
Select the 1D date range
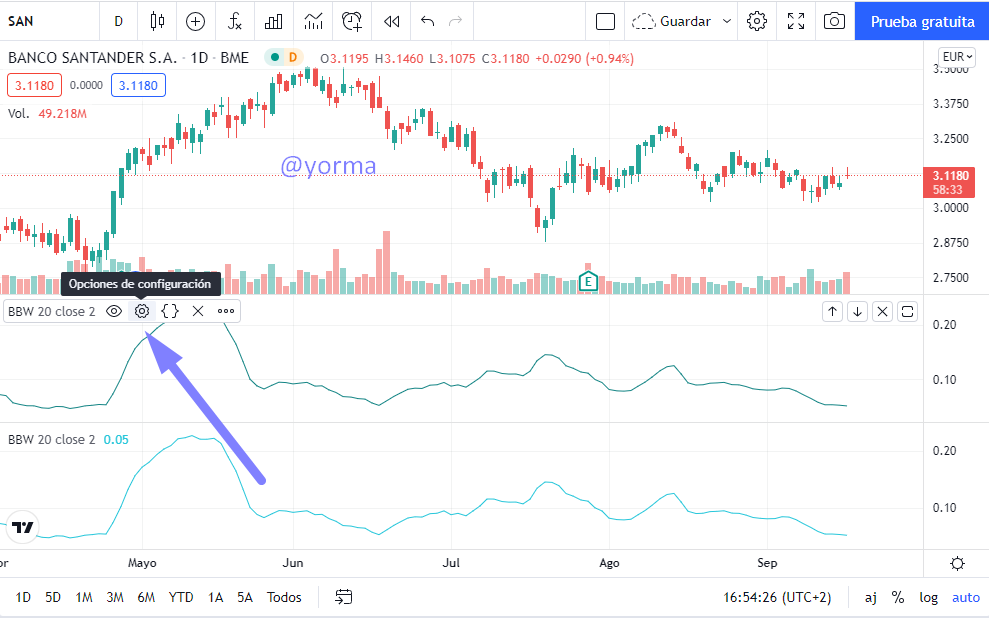coord(23,597)
